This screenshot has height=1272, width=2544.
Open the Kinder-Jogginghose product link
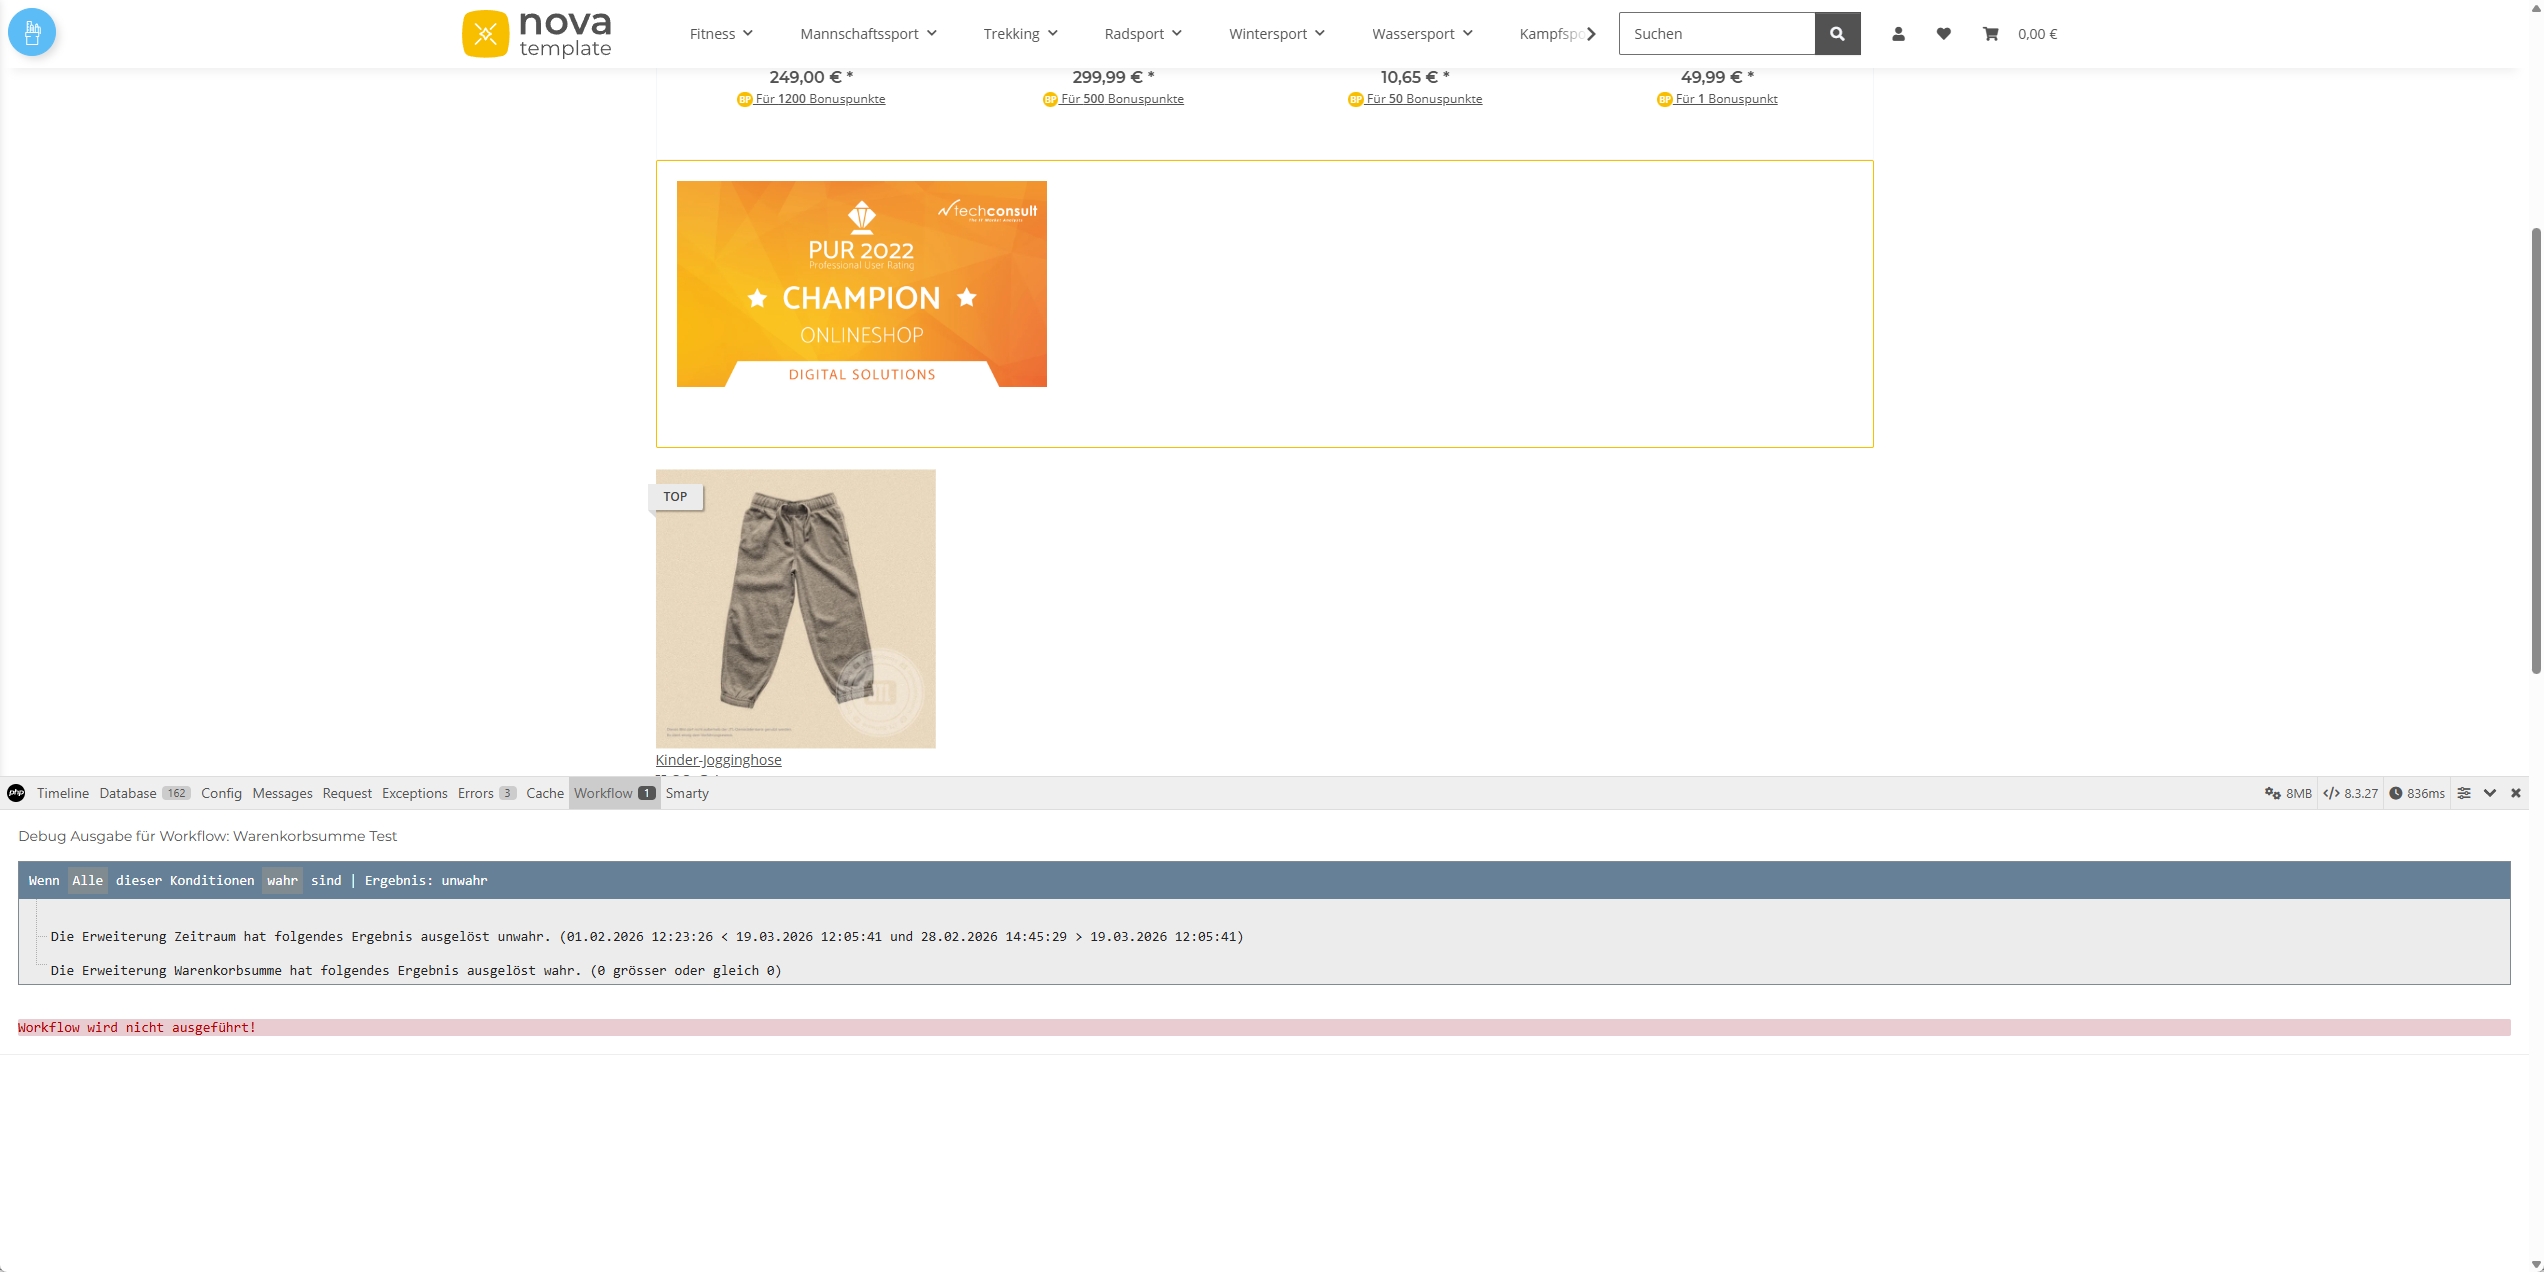[717, 759]
